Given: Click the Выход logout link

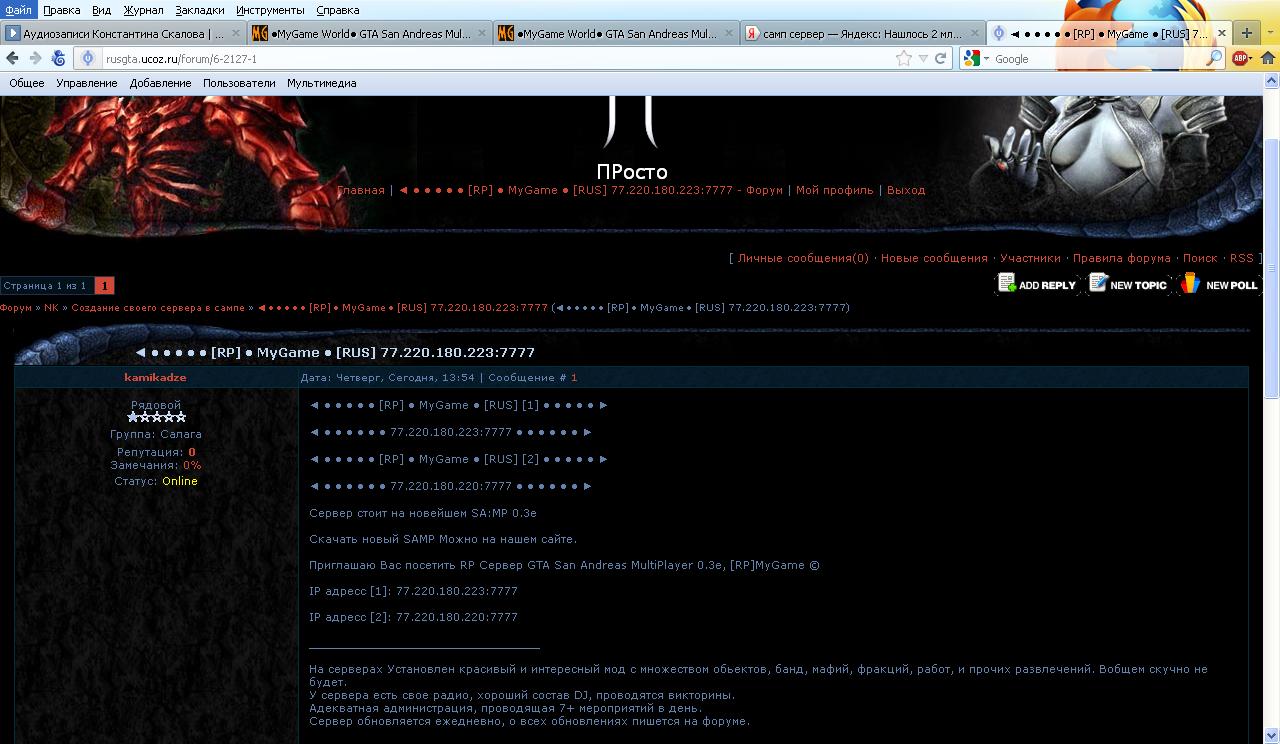Looking at the screenshot, I should (906, 190).
